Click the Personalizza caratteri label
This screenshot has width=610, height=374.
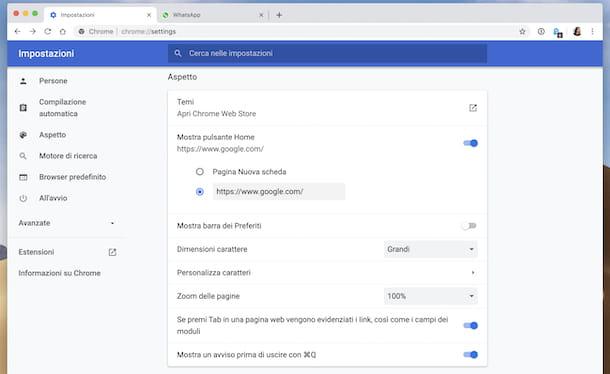coord(214,273)
